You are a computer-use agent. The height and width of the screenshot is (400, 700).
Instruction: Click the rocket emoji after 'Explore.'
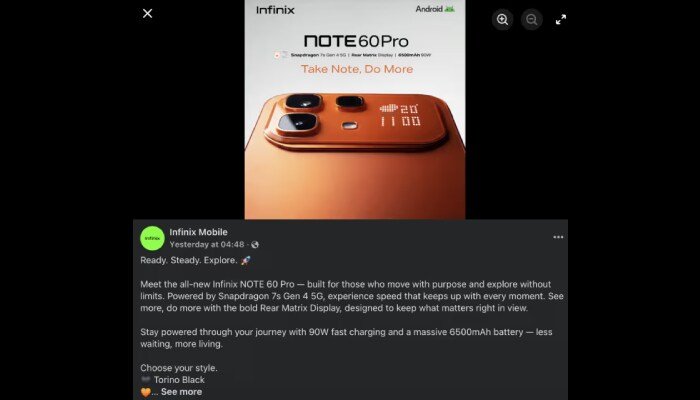(246, 260)
